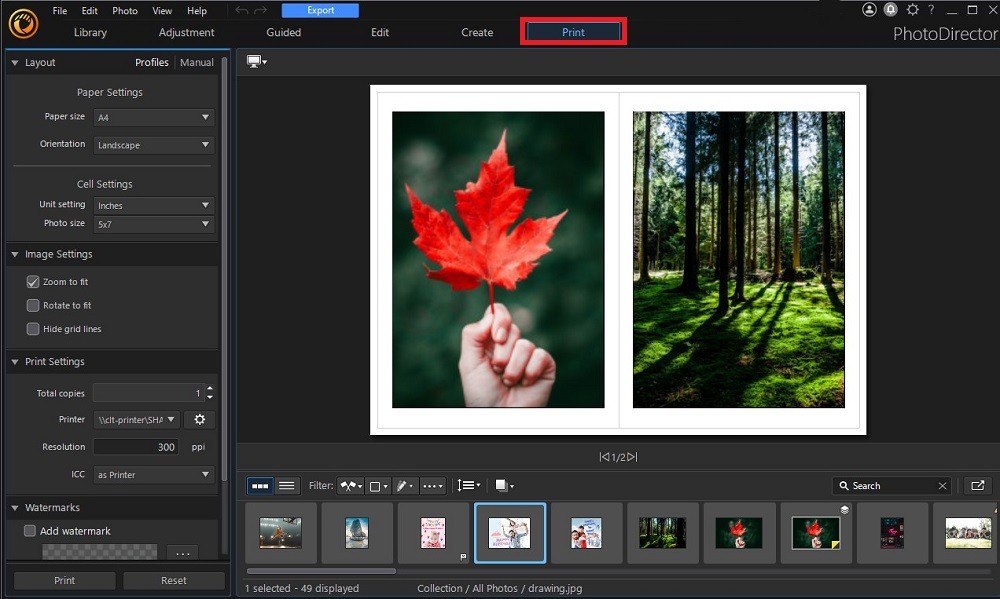This screenshot has height=599, width=1000.
Task: Click the sort order icon above thumbnails
Action: (467, 485)
